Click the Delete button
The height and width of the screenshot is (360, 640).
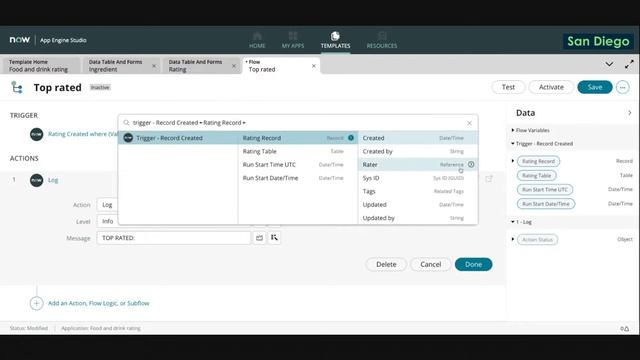(x=386, y=264)
